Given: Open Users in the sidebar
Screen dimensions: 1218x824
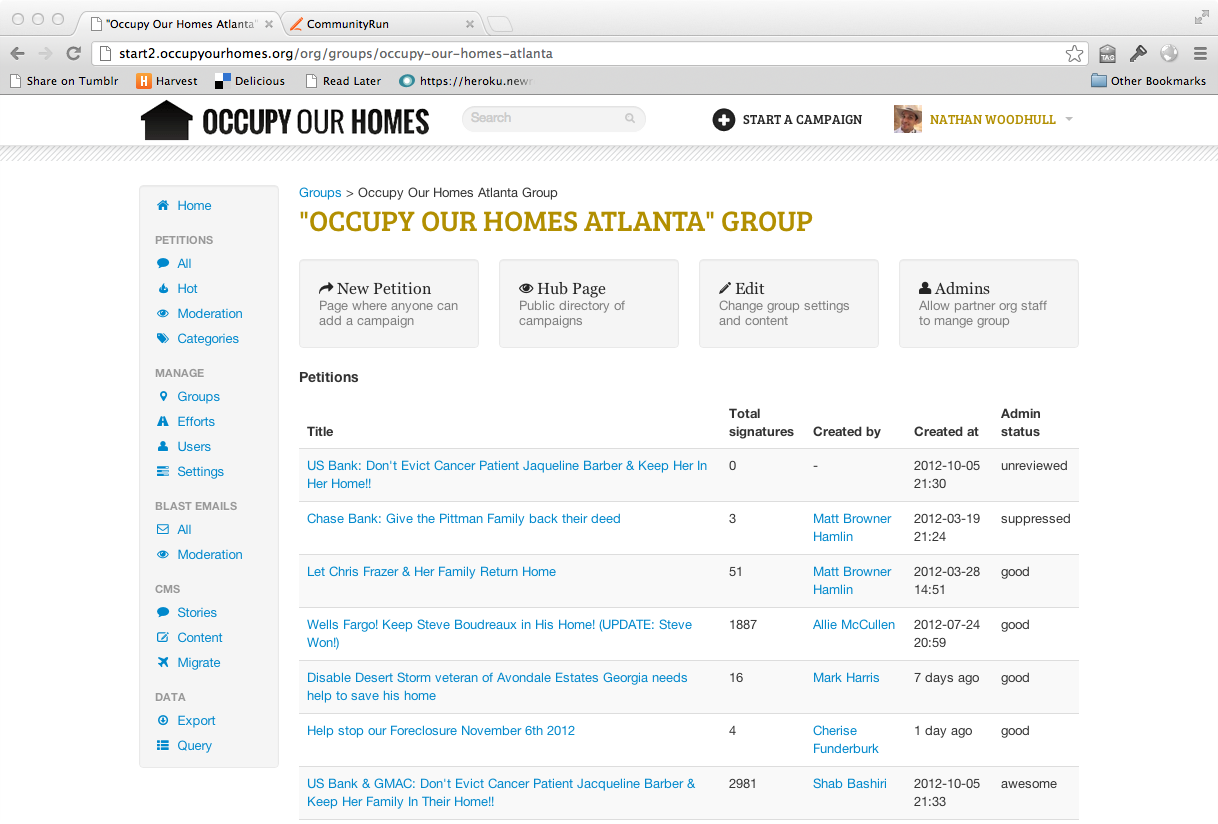Looking at the screenshot, I should click(x=194, y=447).
